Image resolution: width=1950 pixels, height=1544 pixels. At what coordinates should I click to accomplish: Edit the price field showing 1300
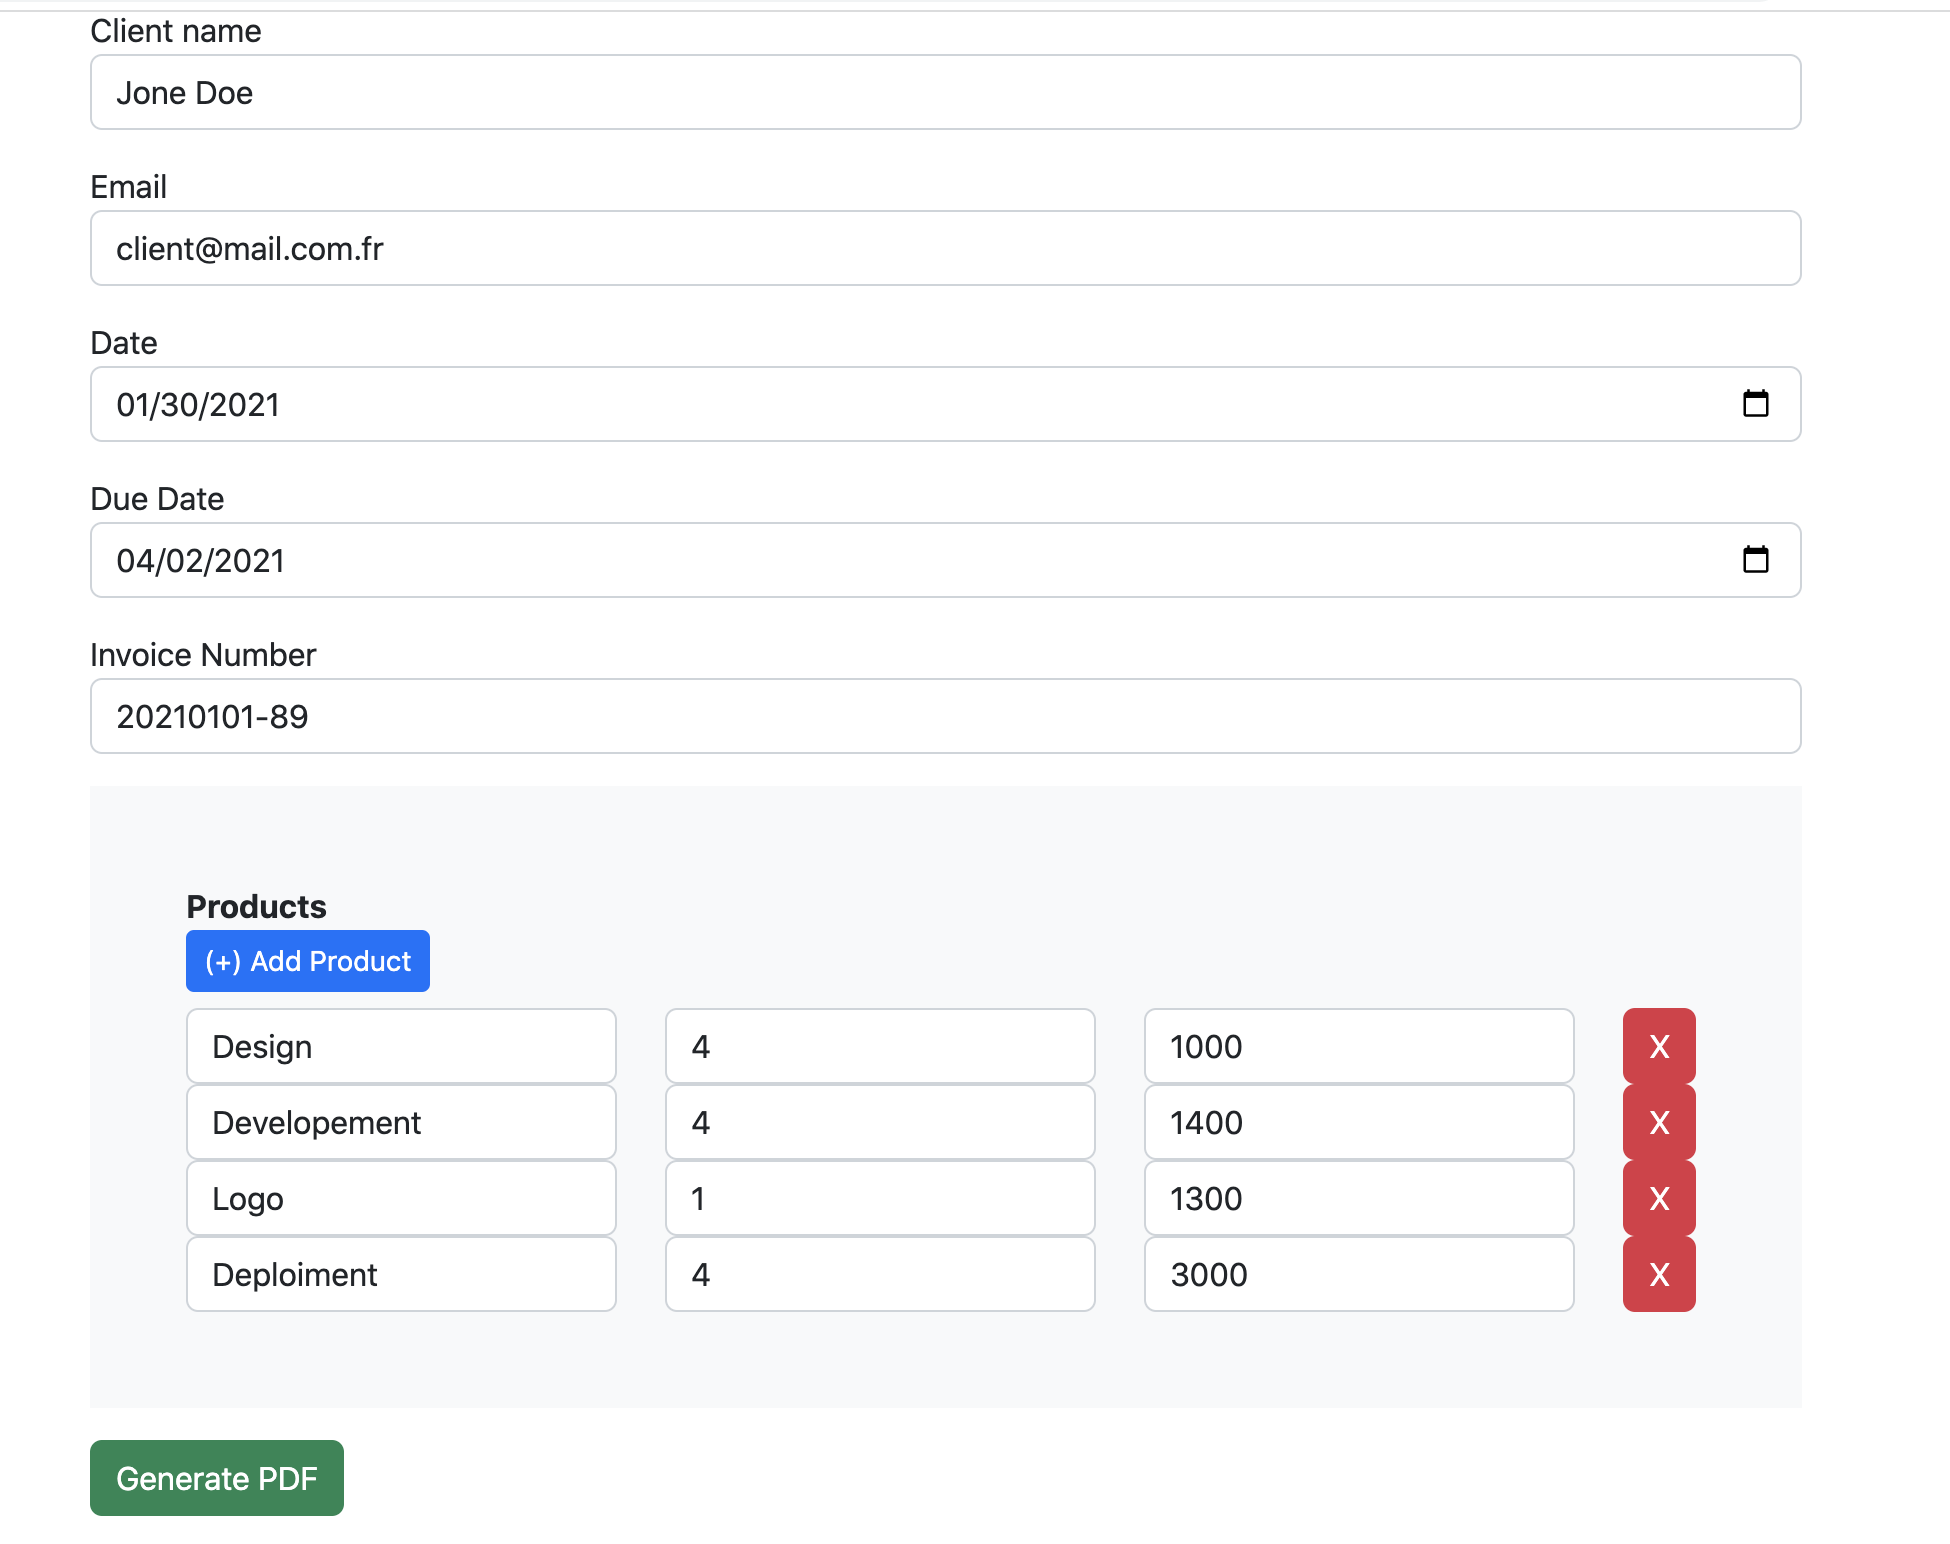click(x=1359, y=1198)
